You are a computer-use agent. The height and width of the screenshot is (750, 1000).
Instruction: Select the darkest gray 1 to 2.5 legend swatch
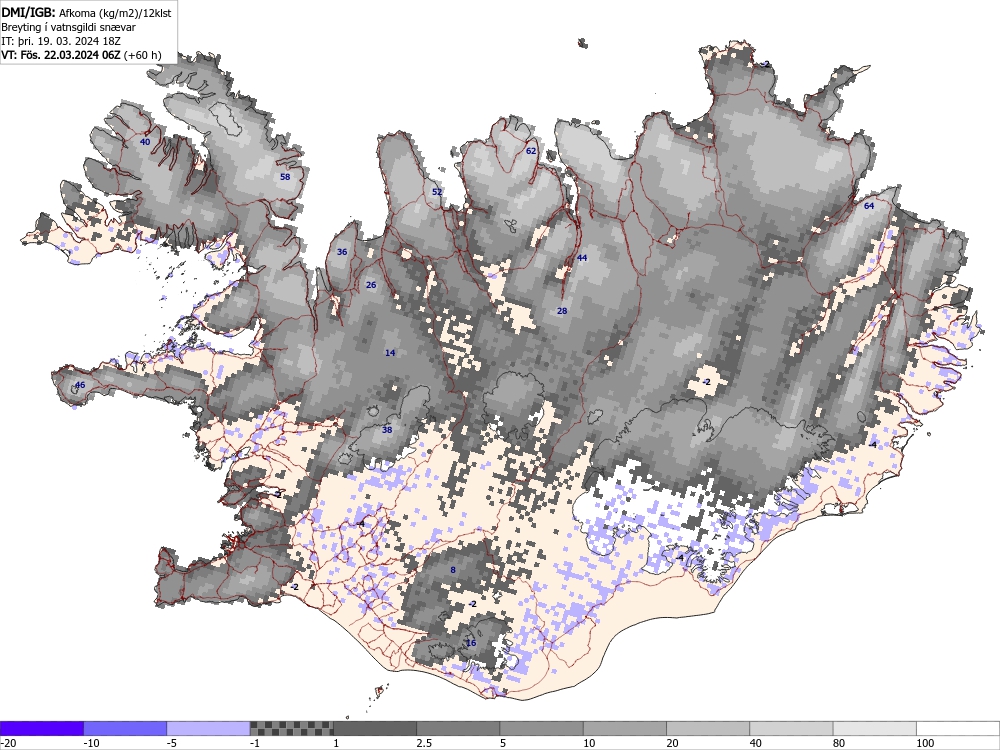click(x=375, y=728)
